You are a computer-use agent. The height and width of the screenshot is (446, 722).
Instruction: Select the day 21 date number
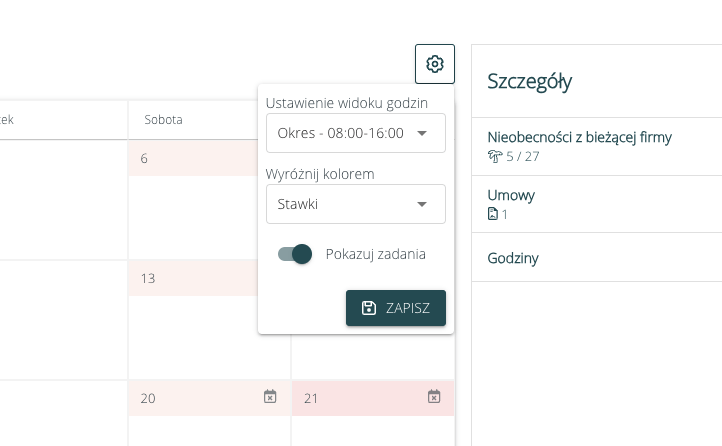tap(311, 398)
